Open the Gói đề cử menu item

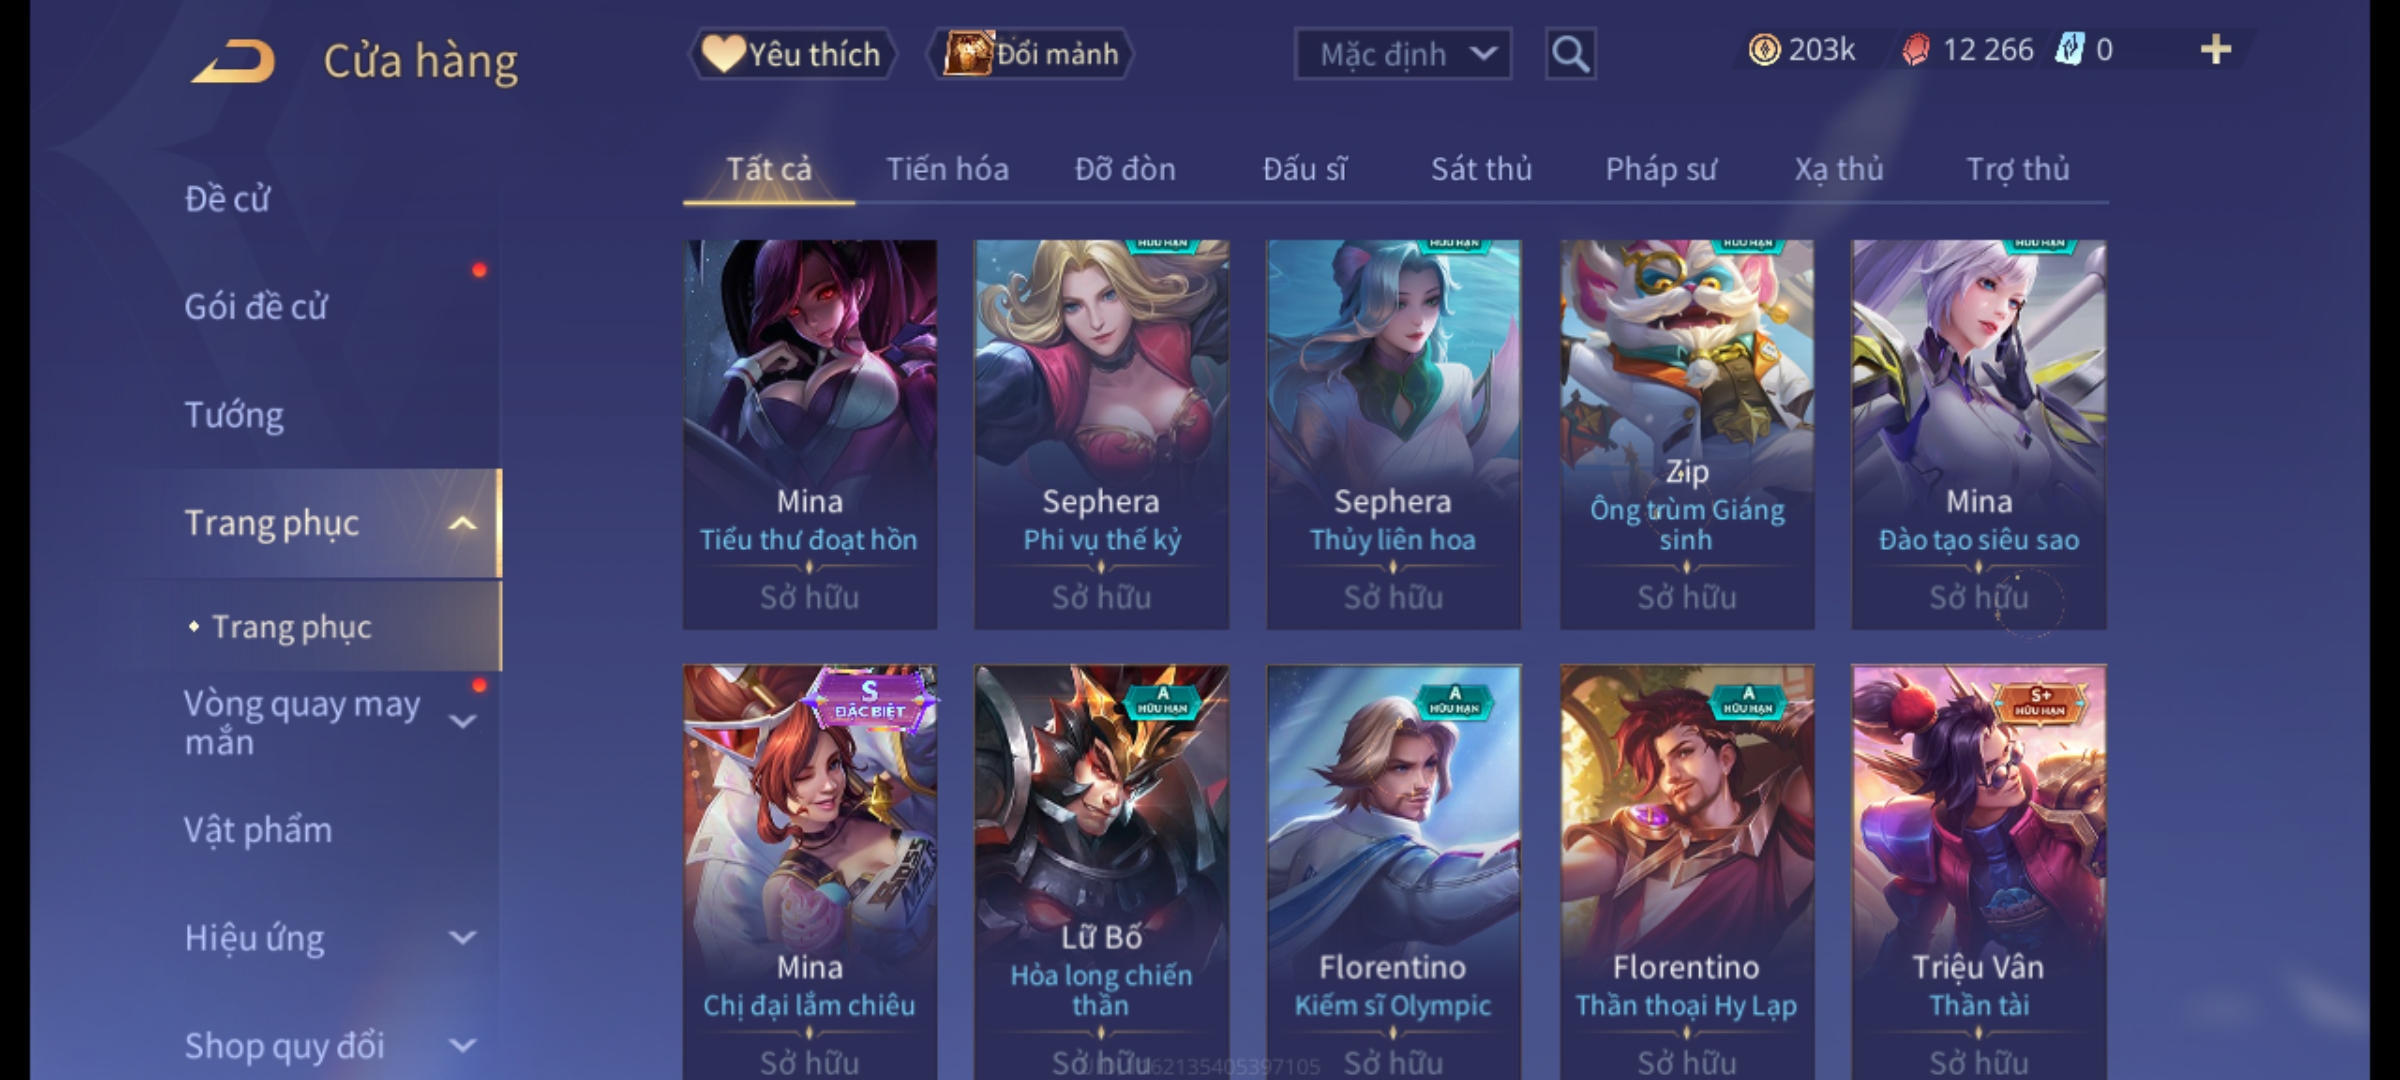(x=256, y=306)
